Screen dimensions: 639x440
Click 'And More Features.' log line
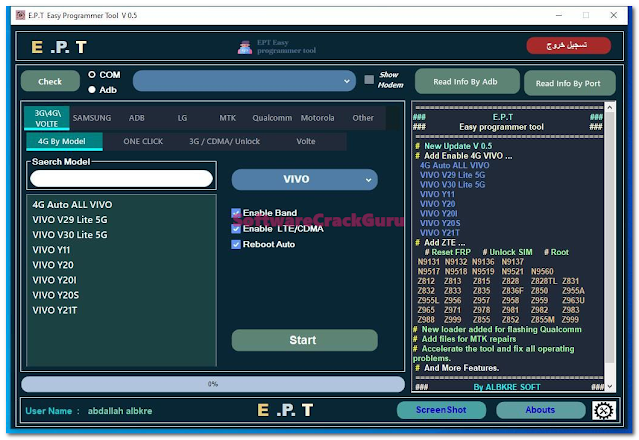461,368
